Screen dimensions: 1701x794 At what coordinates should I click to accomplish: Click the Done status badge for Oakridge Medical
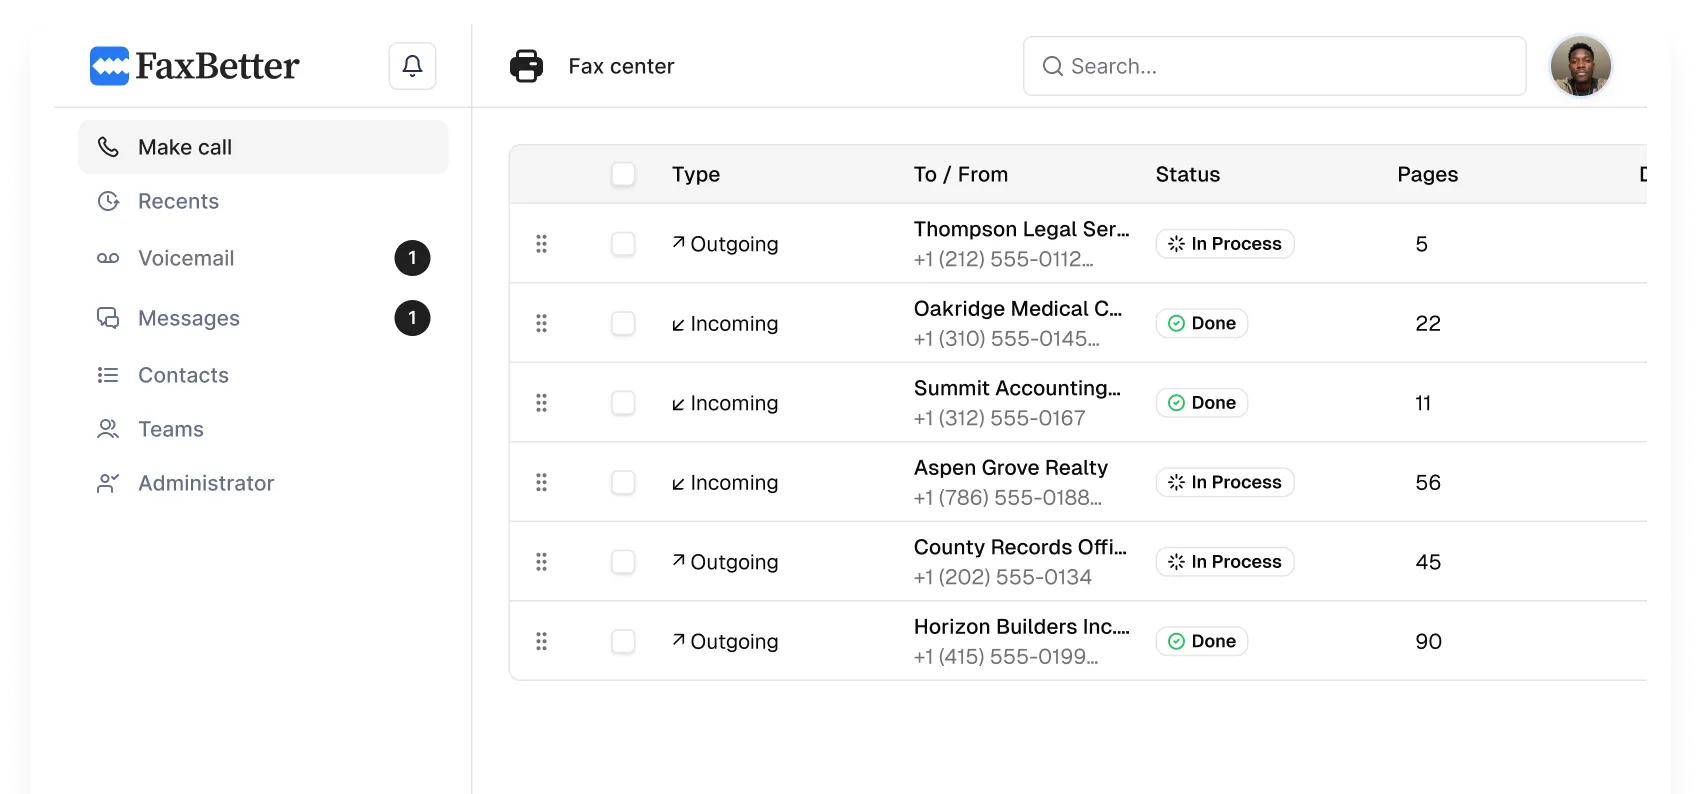pyautogui.click(x=1202, y=323)
